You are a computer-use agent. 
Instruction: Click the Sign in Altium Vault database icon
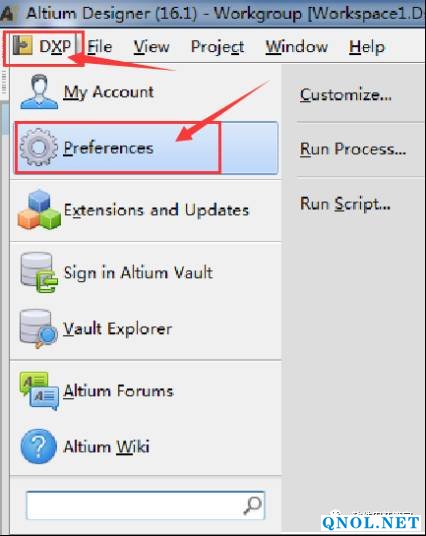tap(38, 272)
